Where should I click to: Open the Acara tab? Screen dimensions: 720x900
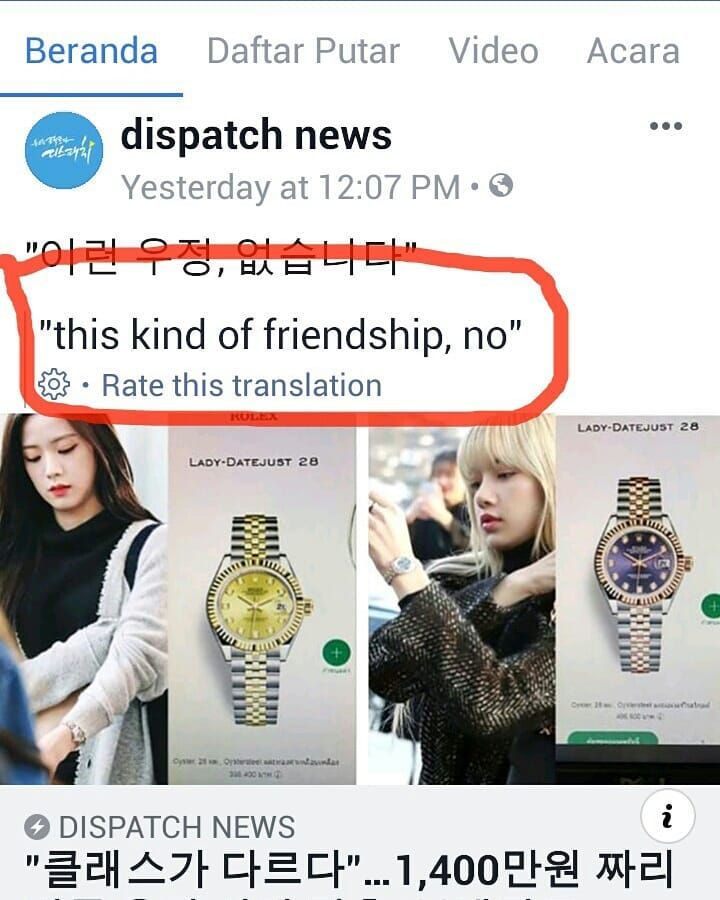pos(633,51)
